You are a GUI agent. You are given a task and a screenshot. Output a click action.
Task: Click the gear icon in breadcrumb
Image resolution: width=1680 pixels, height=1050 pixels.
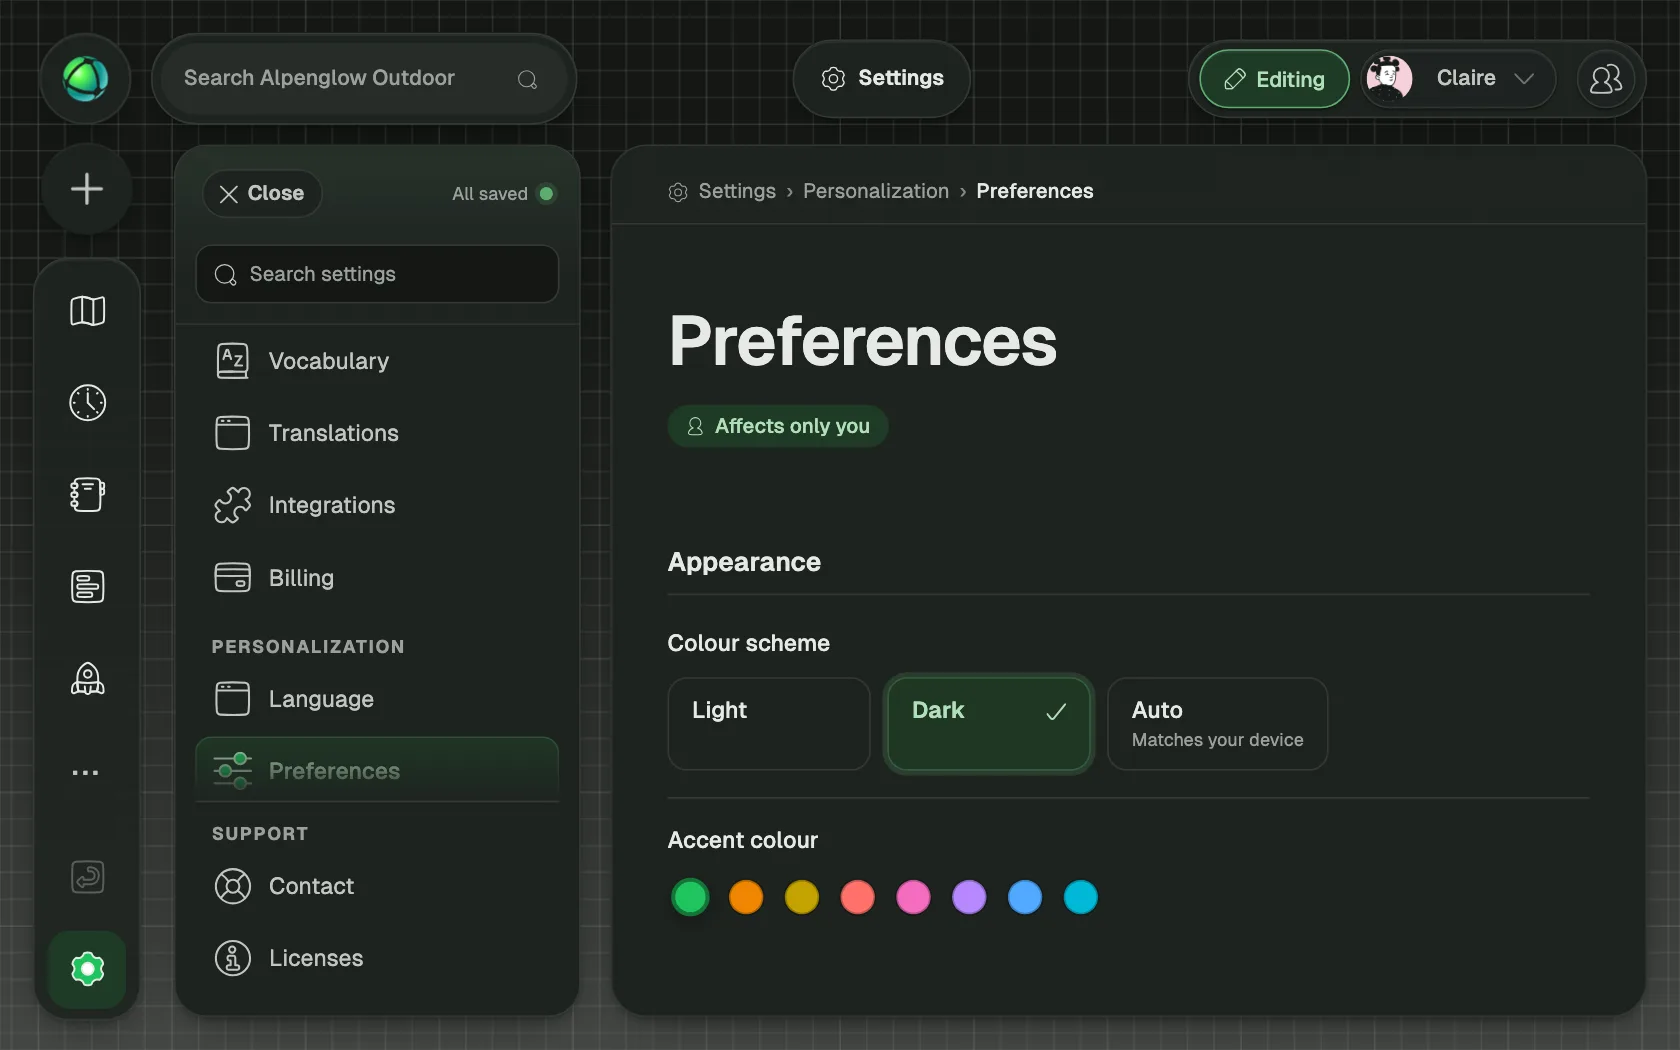[678, 192]
